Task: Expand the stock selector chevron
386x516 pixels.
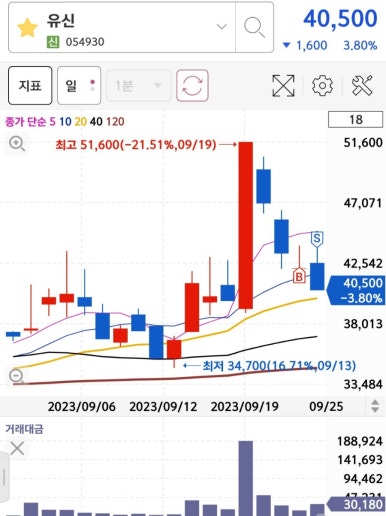Action: [x=222, y=27]
